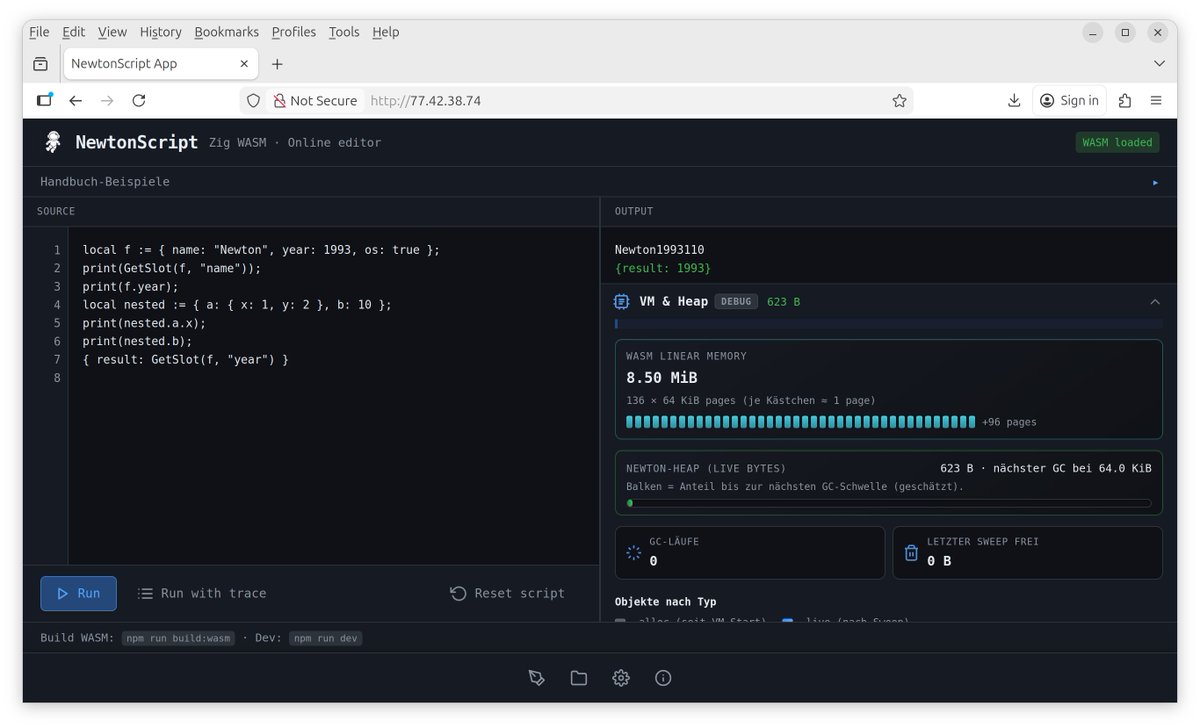Click the green 623 B heap size
Image resolution: width=1200 pixels, height=728 pixels.
point(784,301)
